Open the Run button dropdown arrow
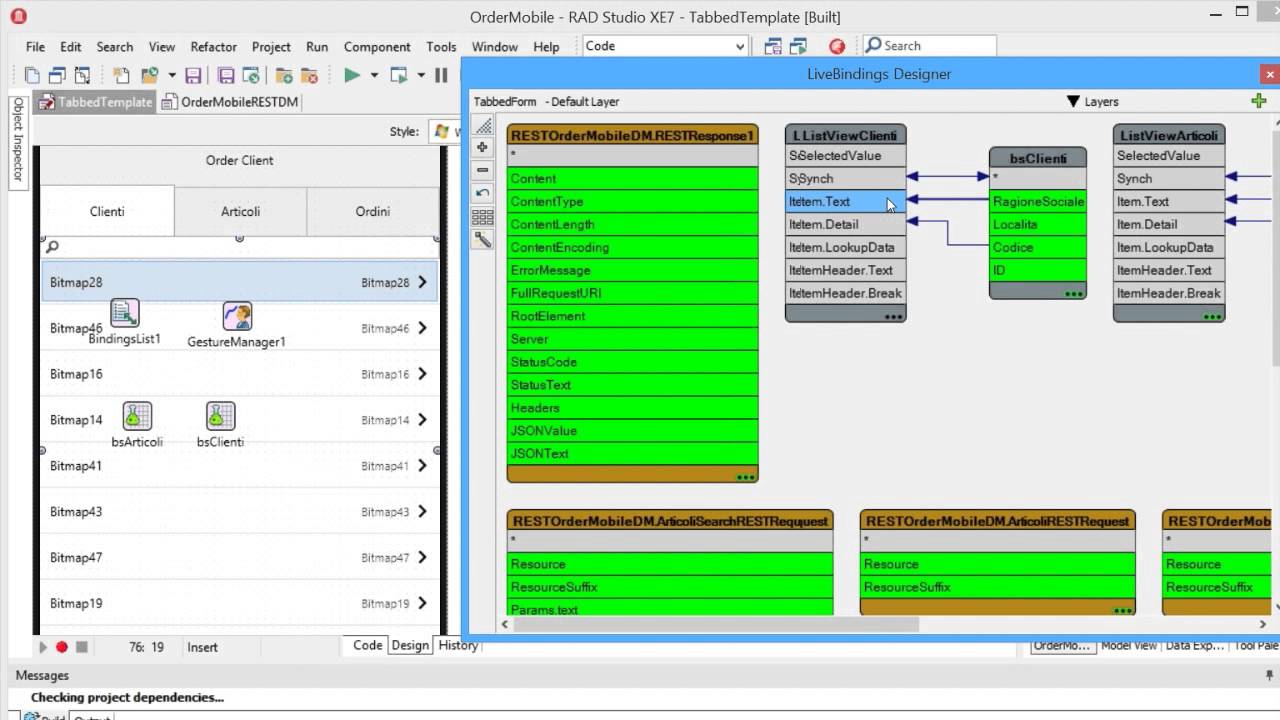This screenshot has height=720, width=1280. point(374,75)
